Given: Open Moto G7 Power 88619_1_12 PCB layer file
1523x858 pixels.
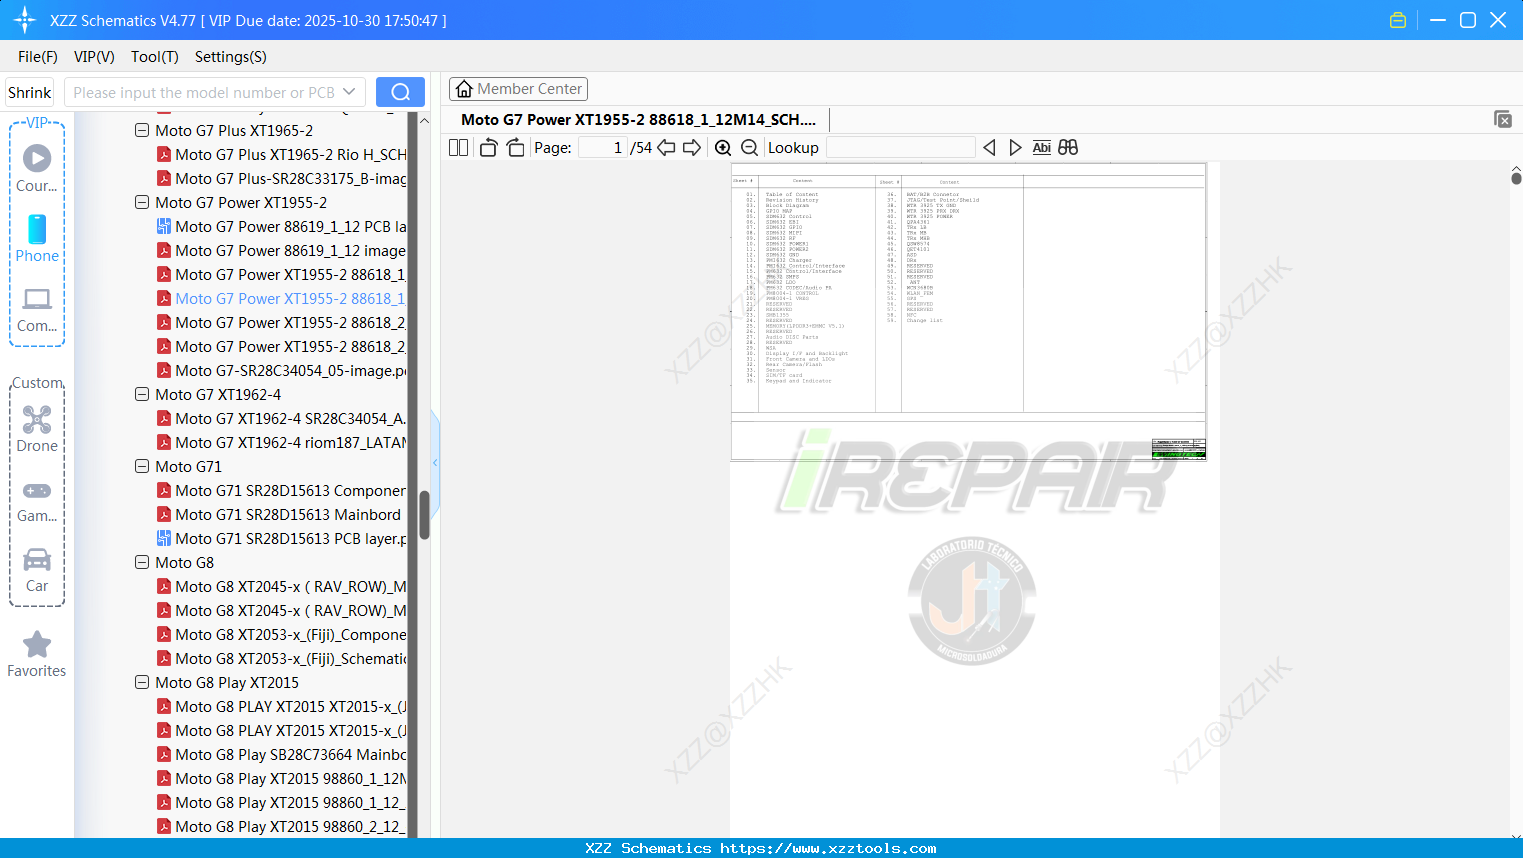Looking at the screenshot, I should tap(281, 227).
